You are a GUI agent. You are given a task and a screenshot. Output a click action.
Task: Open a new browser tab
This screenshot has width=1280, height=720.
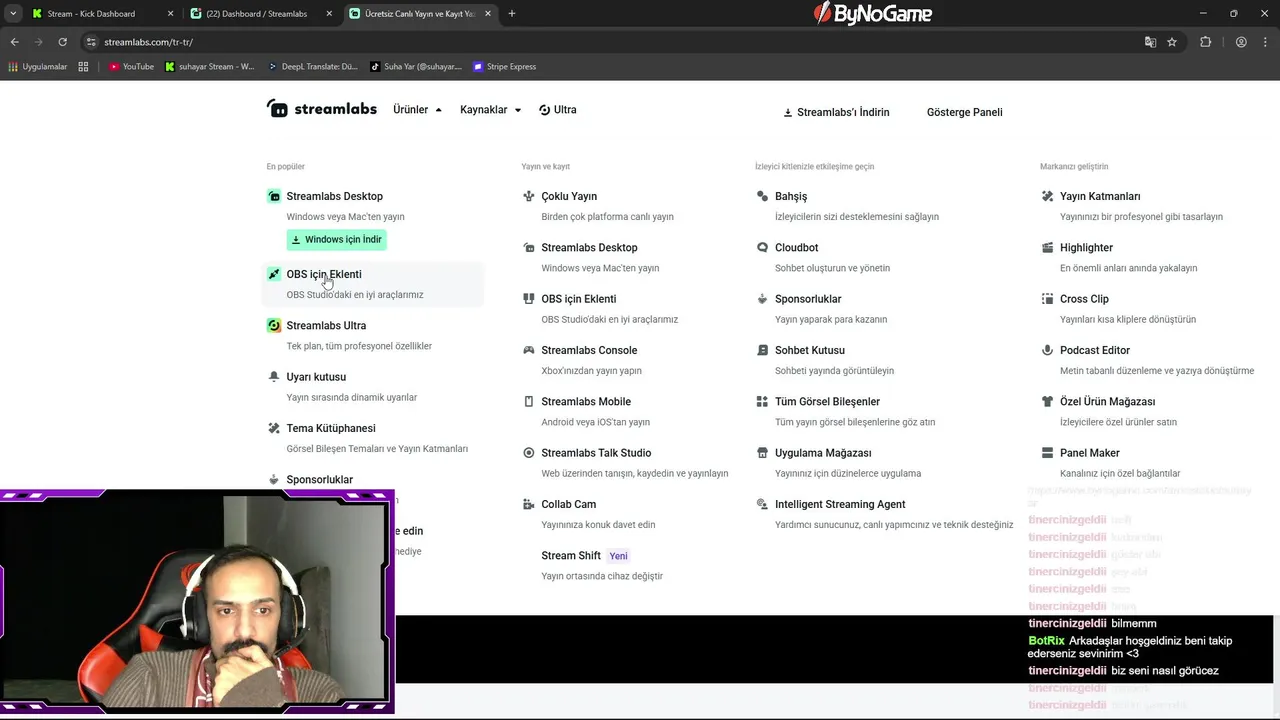[512, 14]
